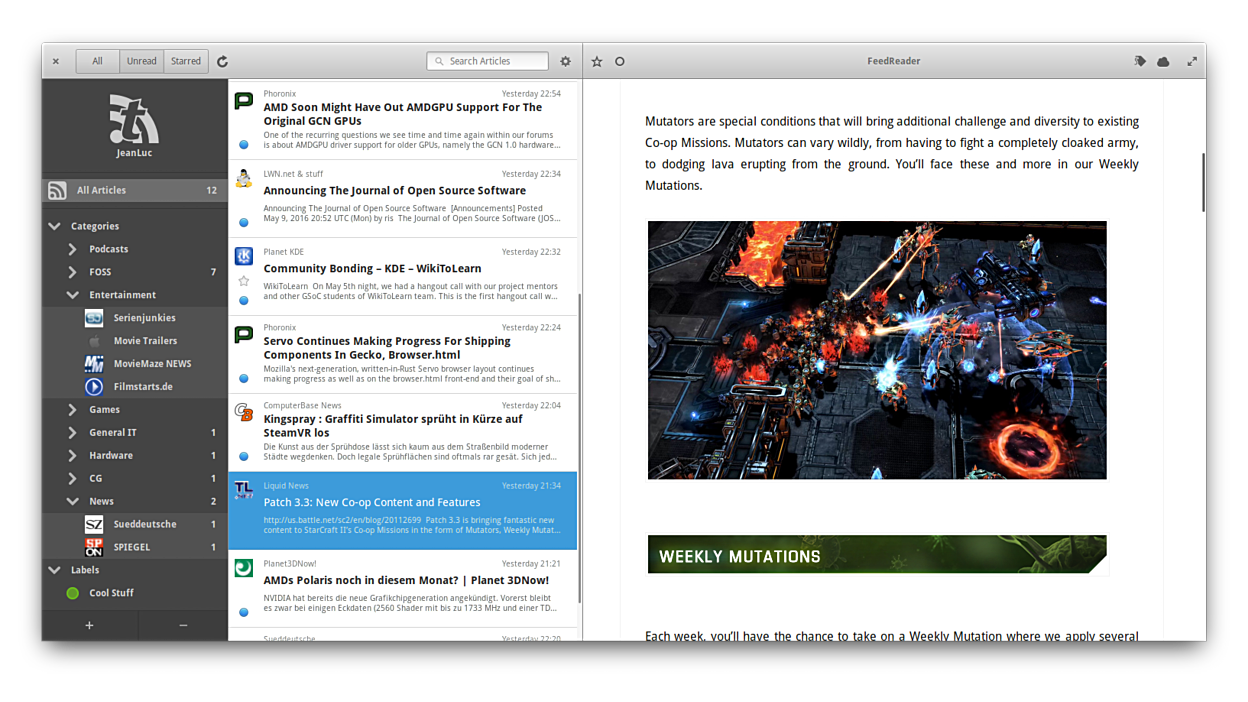Add a feed with the plus button

click(89, 625)
